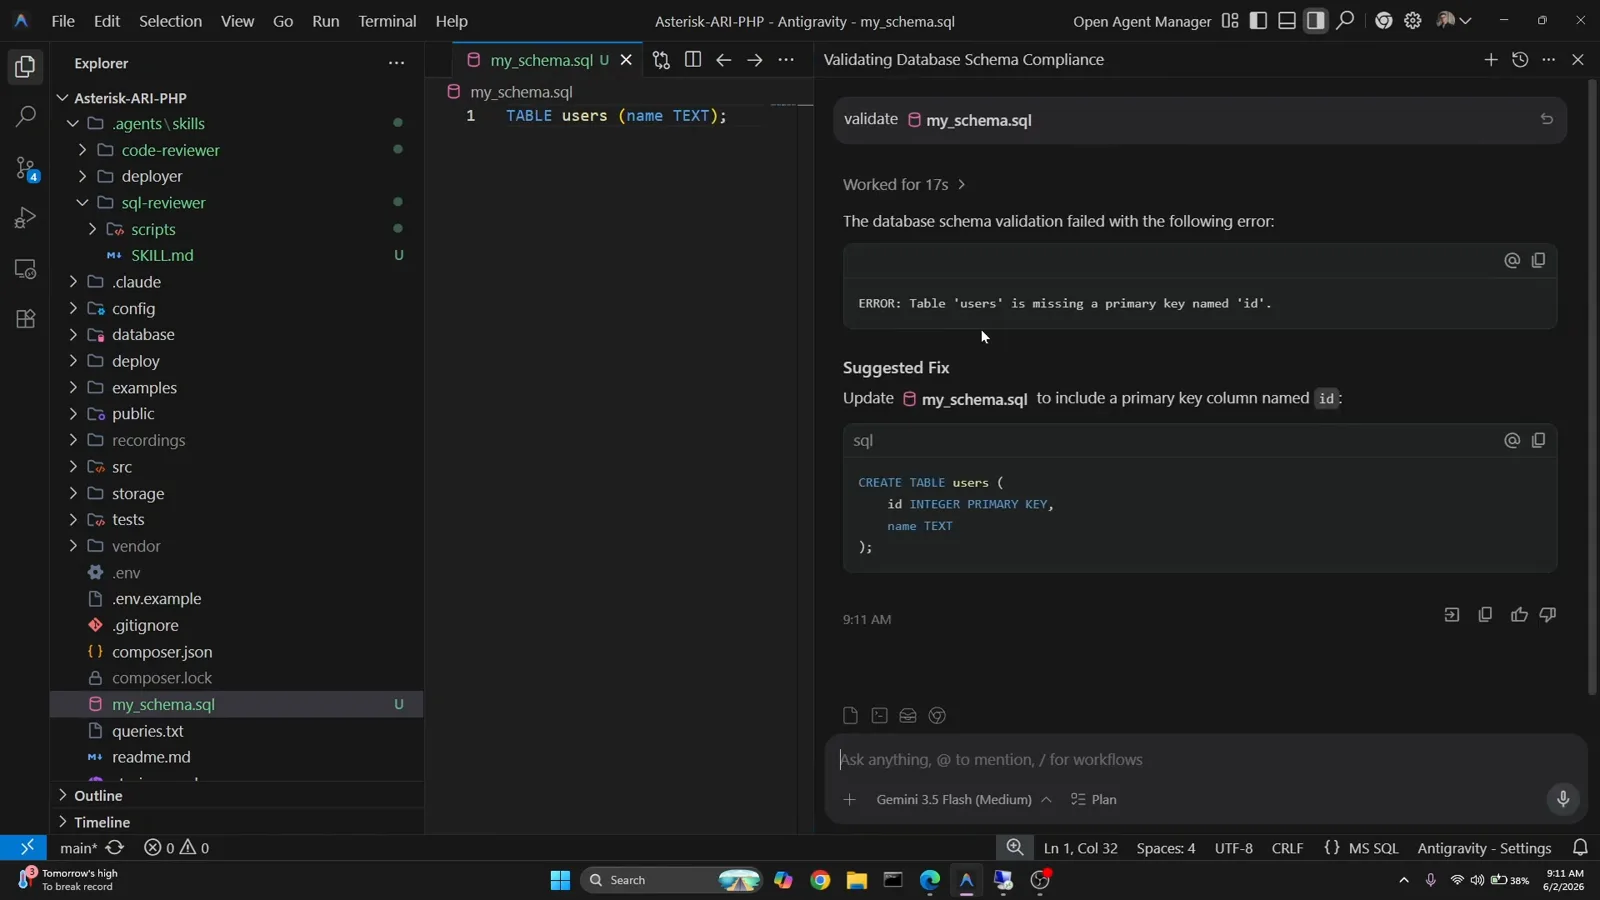Click the compare changes icon in editor toolbar
Image resolution: width=1600 pixels, height=900 pixels.
pyautogui.click(x=661, y=60)
